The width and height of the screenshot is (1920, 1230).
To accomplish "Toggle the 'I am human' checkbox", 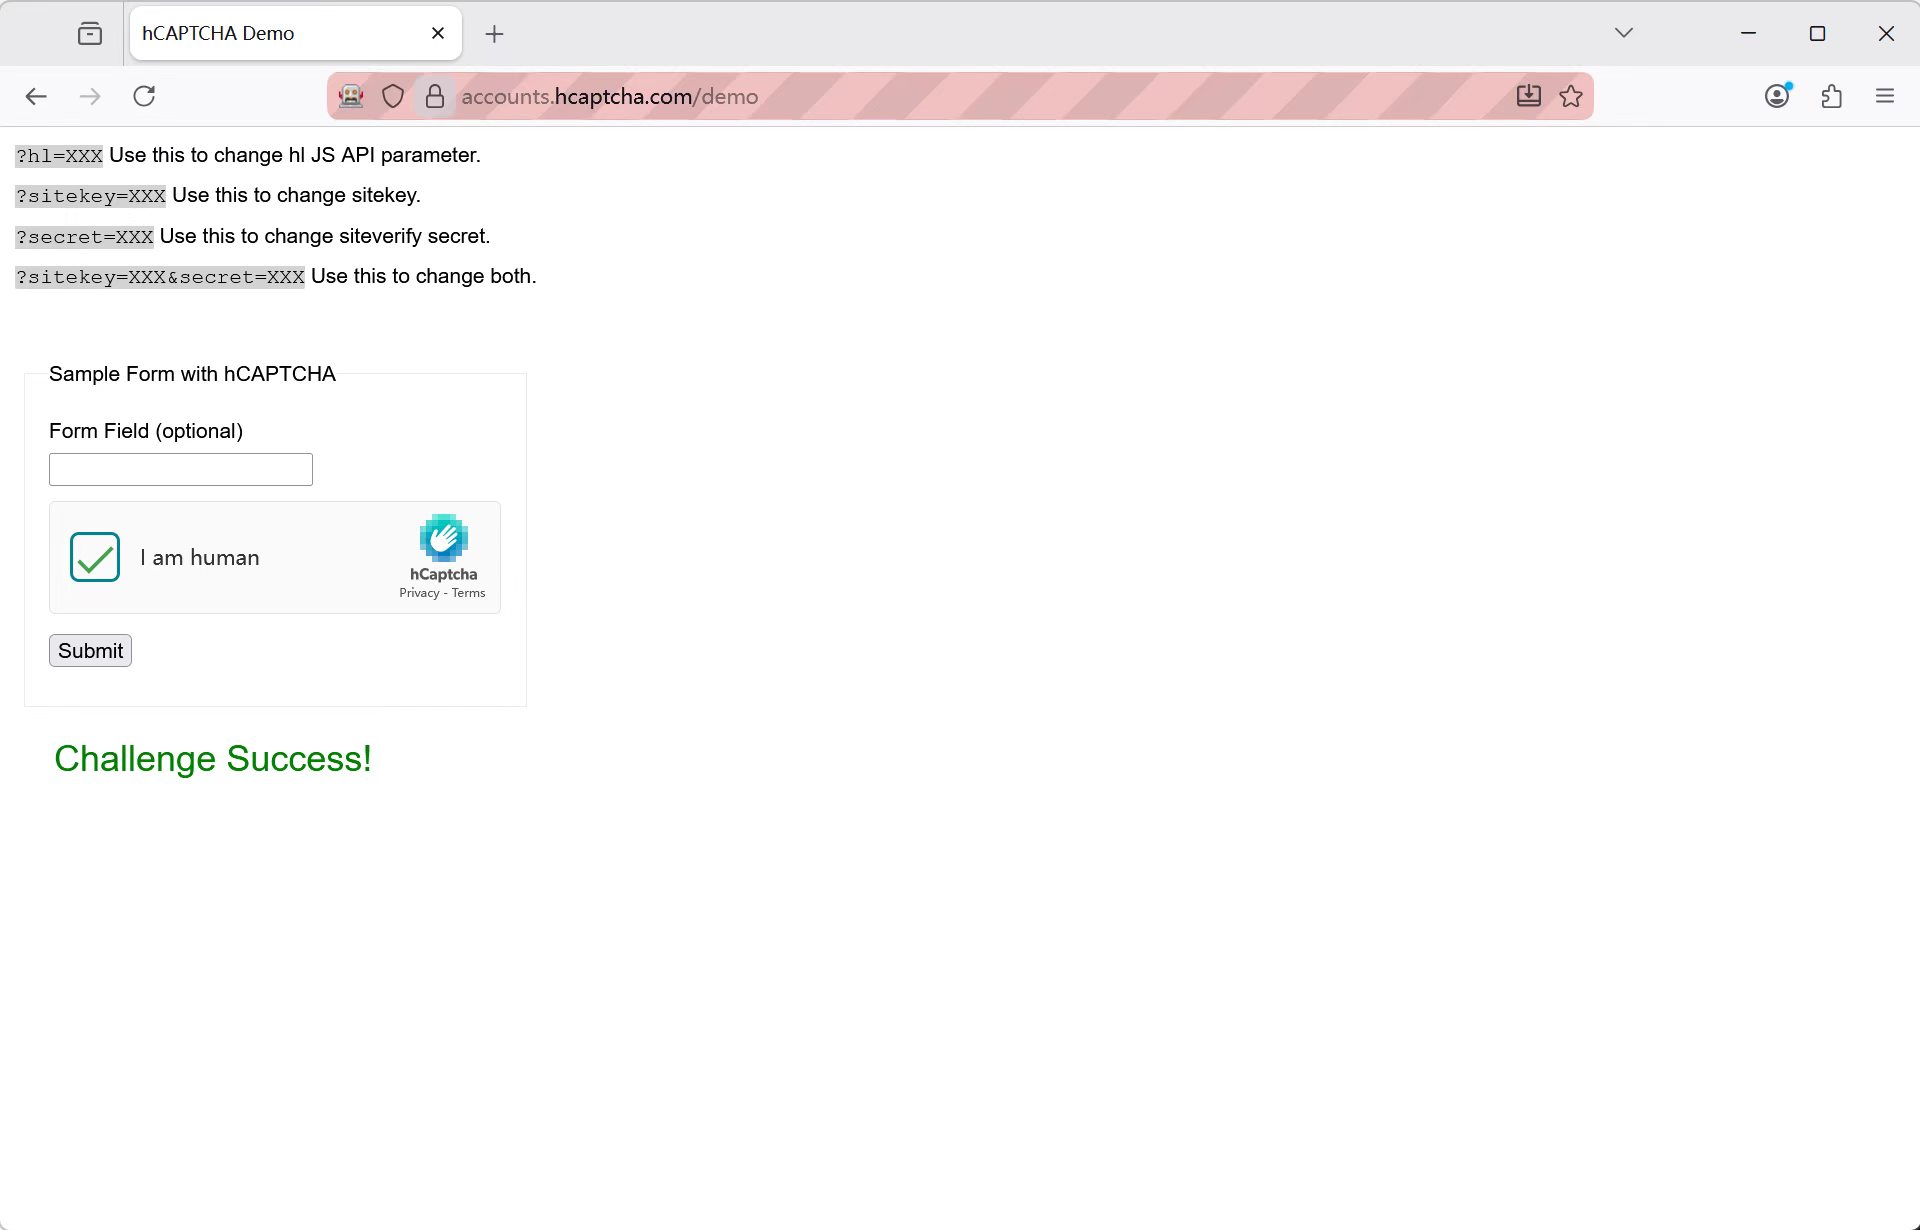I will (x=95, y=557).
